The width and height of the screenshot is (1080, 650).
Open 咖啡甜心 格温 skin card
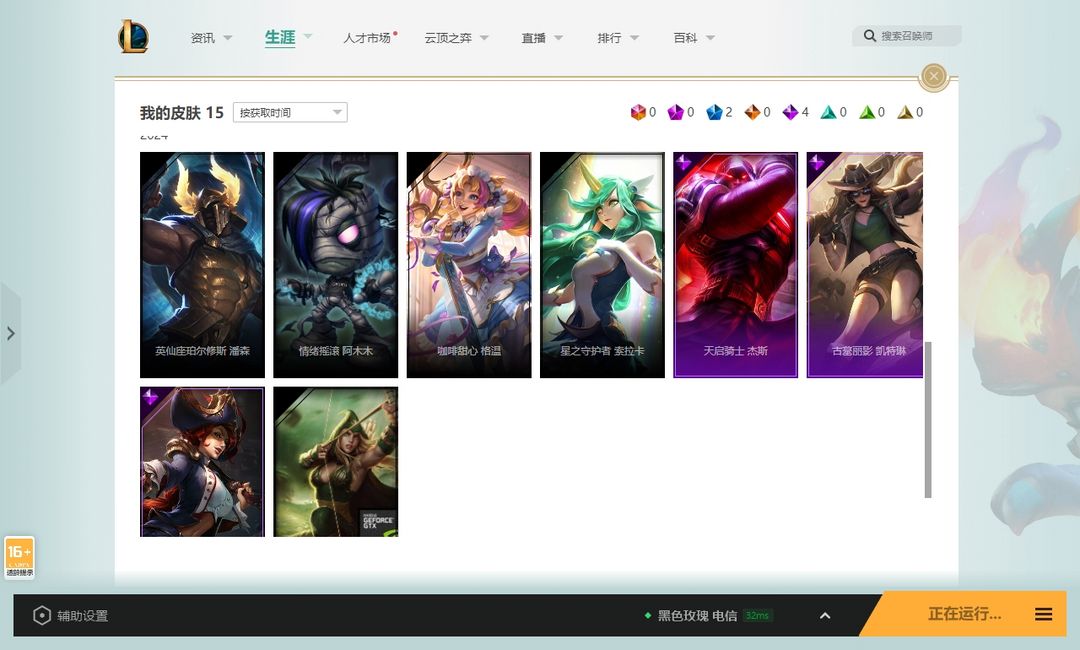[469, 265]
